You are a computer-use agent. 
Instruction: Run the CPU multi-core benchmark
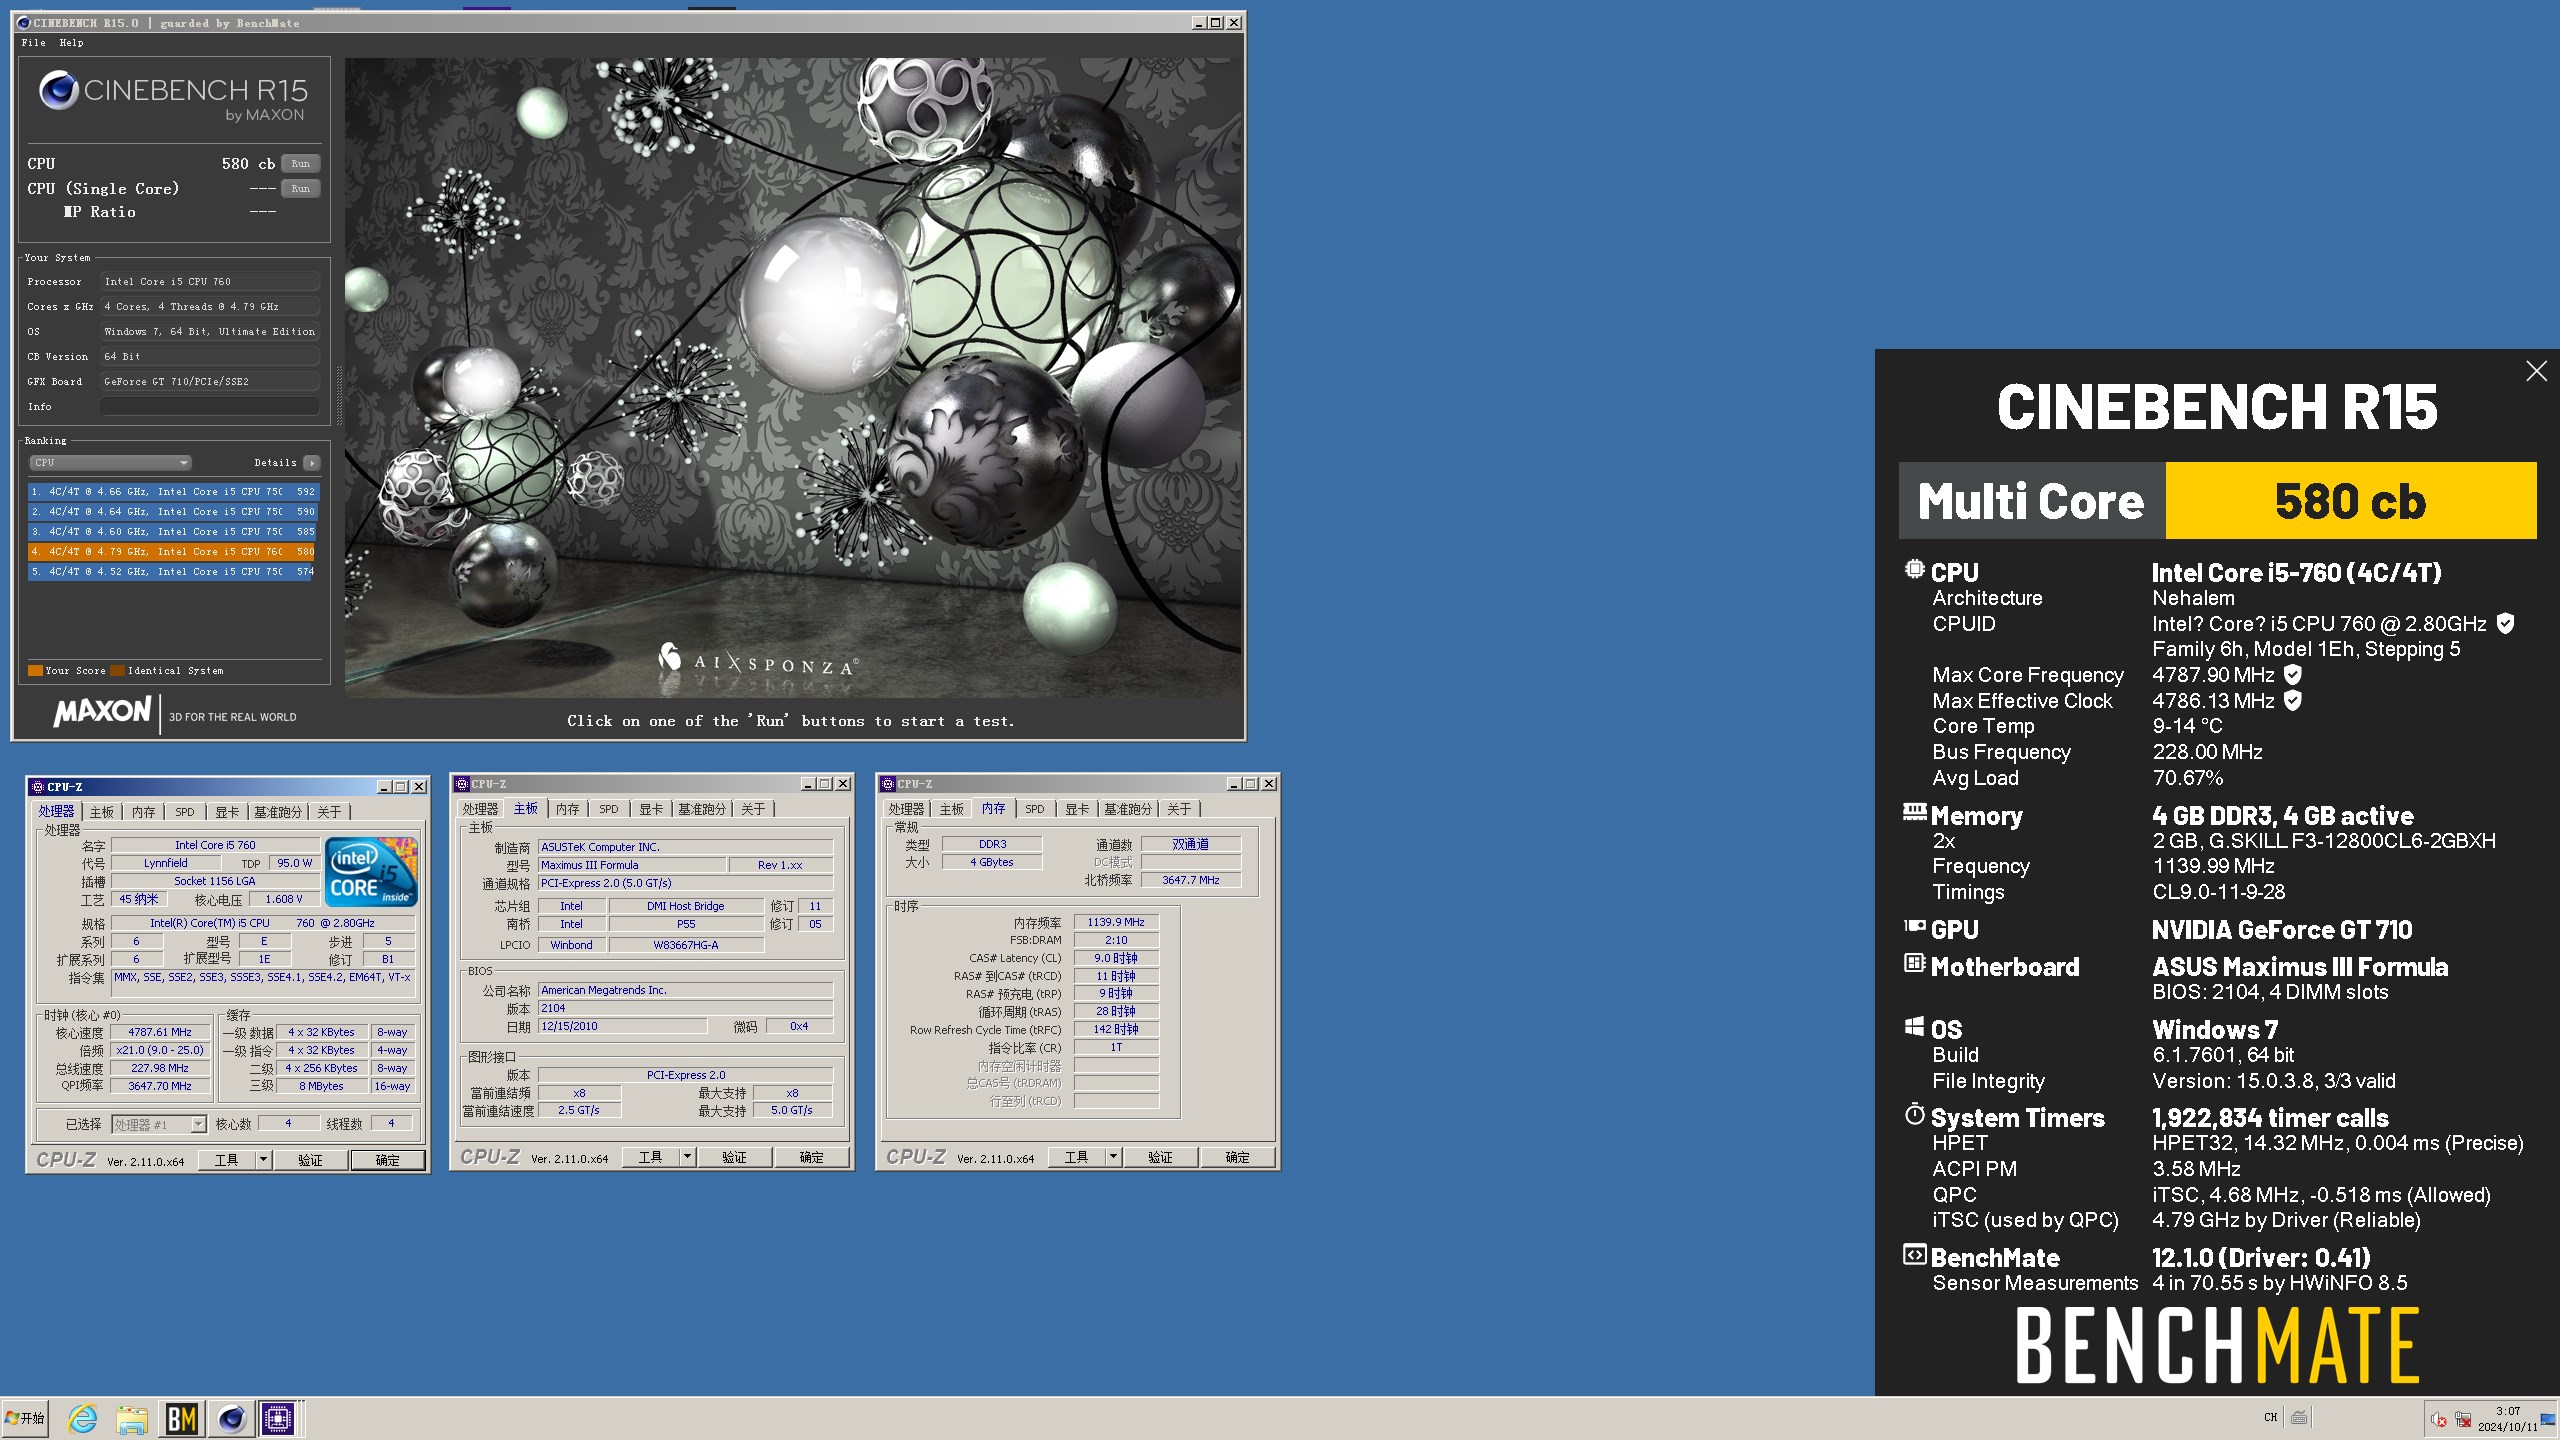tap(300, 163)
